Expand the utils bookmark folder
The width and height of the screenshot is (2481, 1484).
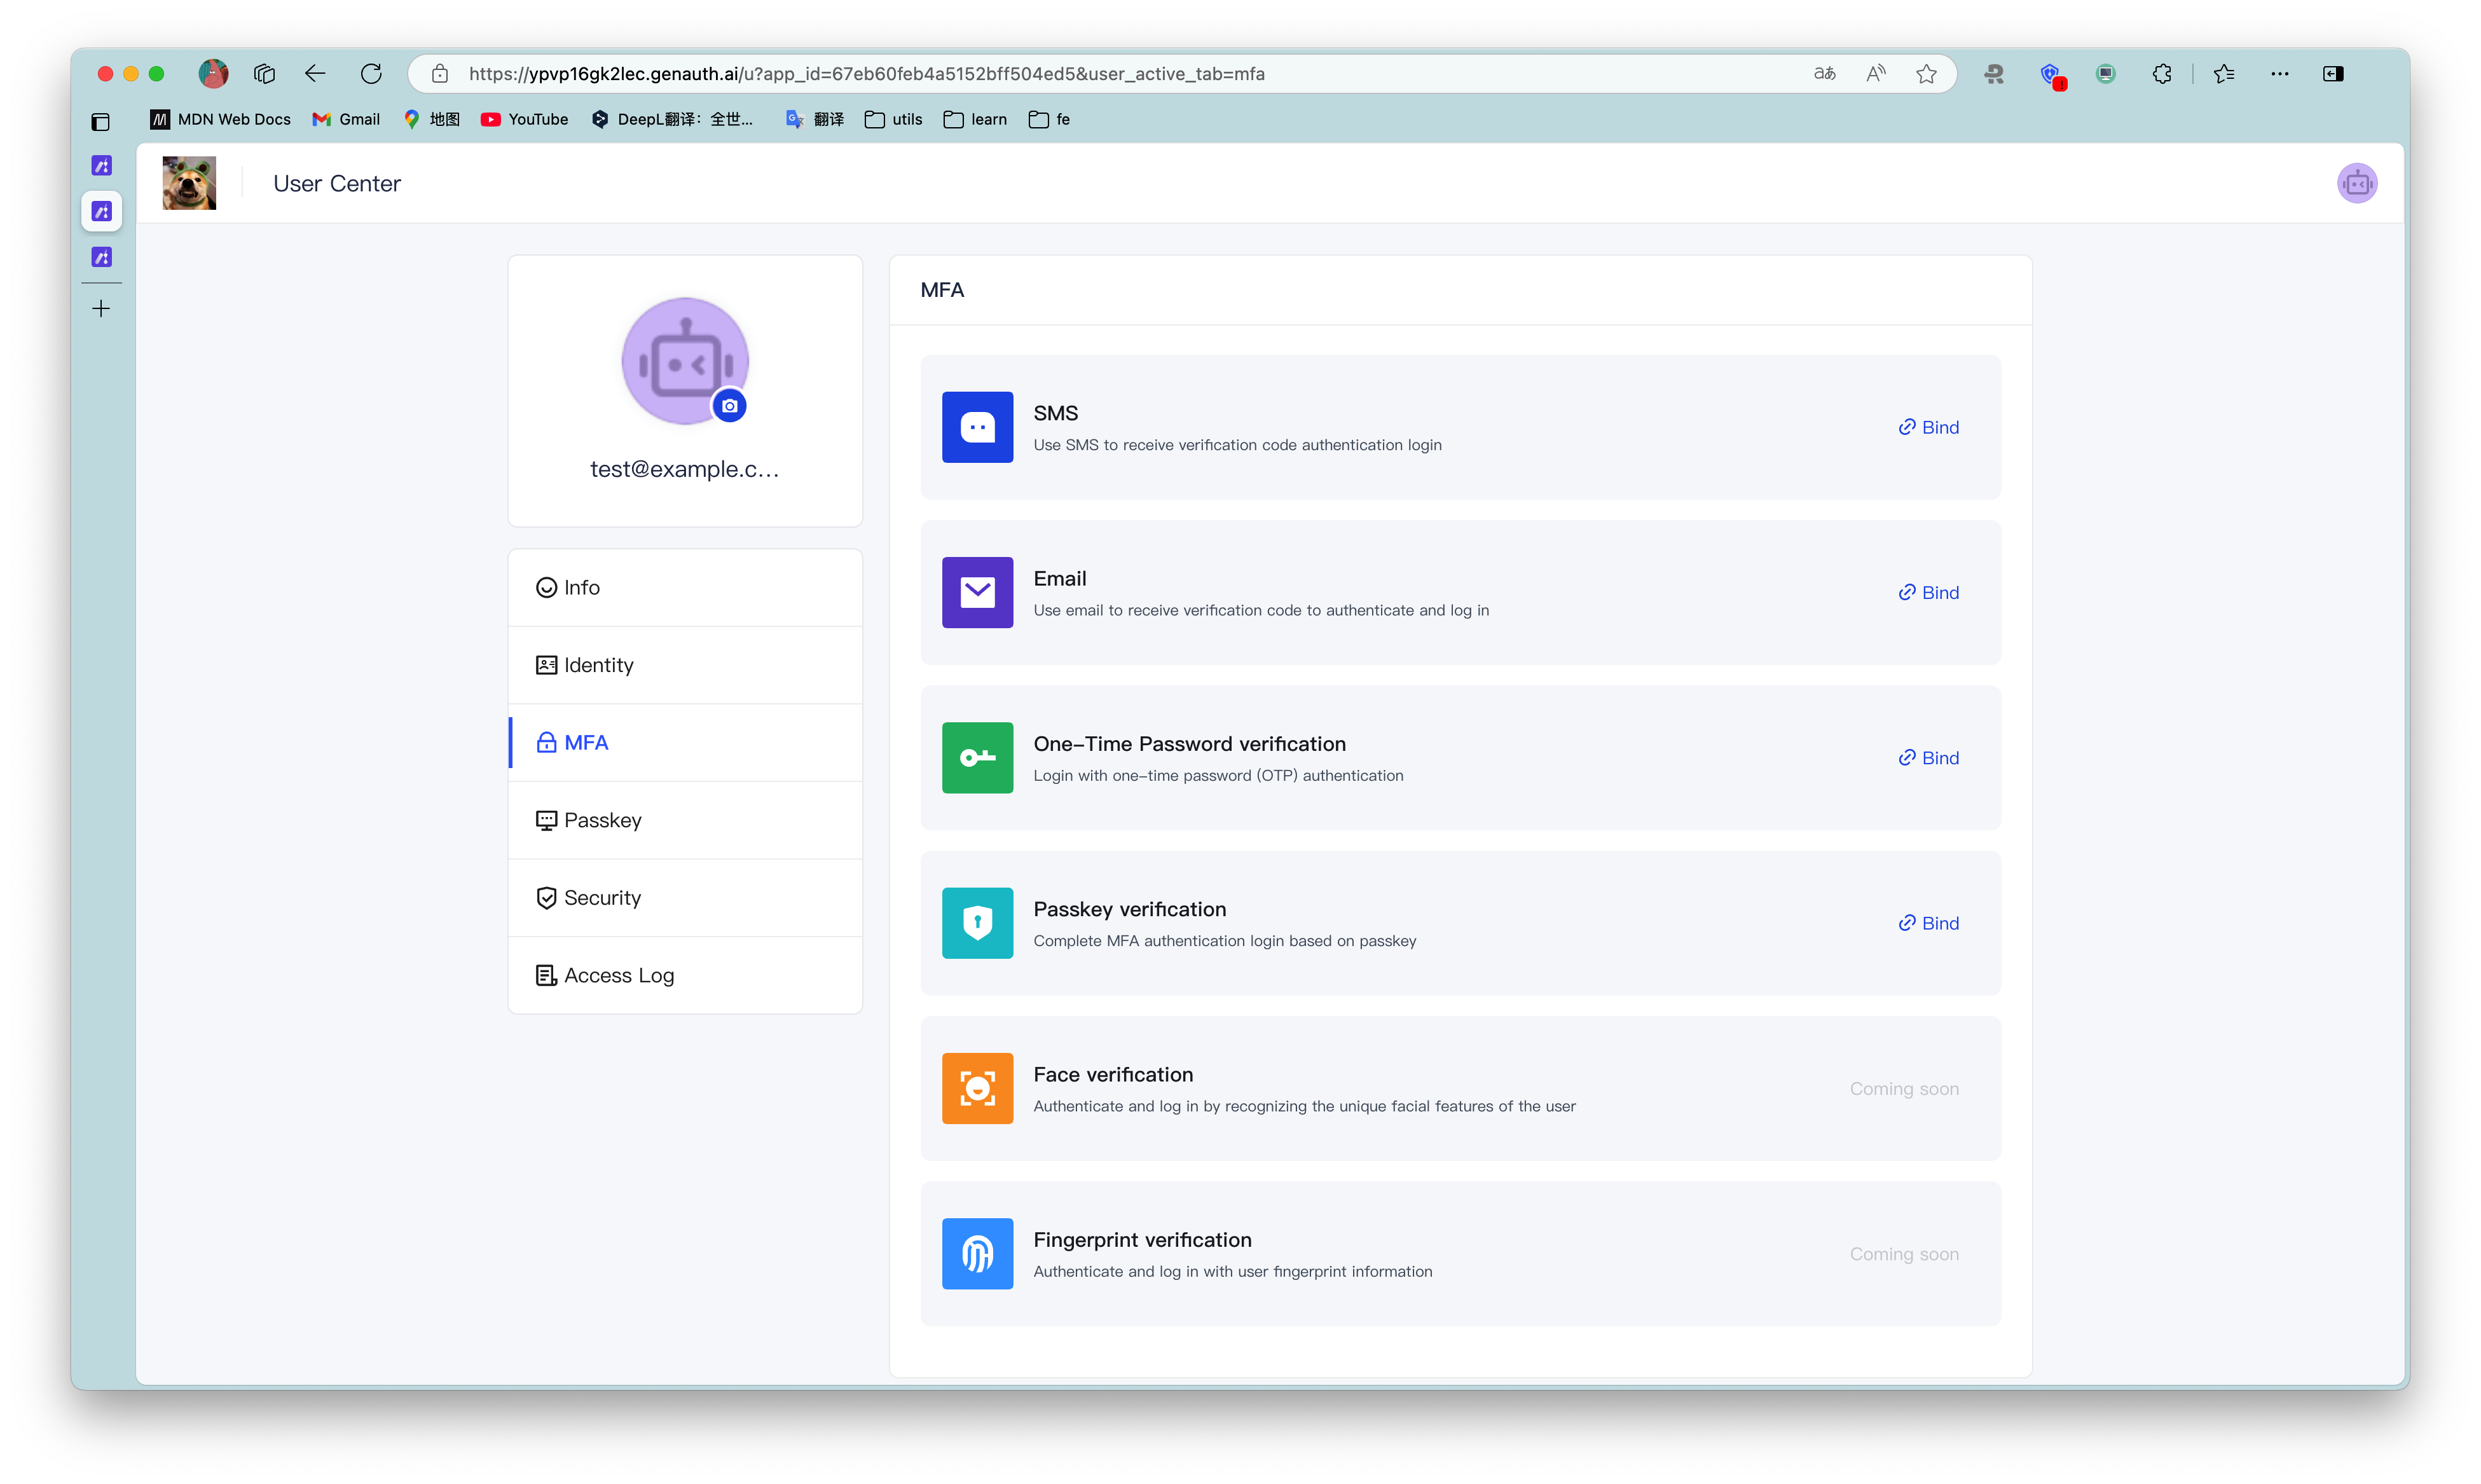(x=893, y=119)
